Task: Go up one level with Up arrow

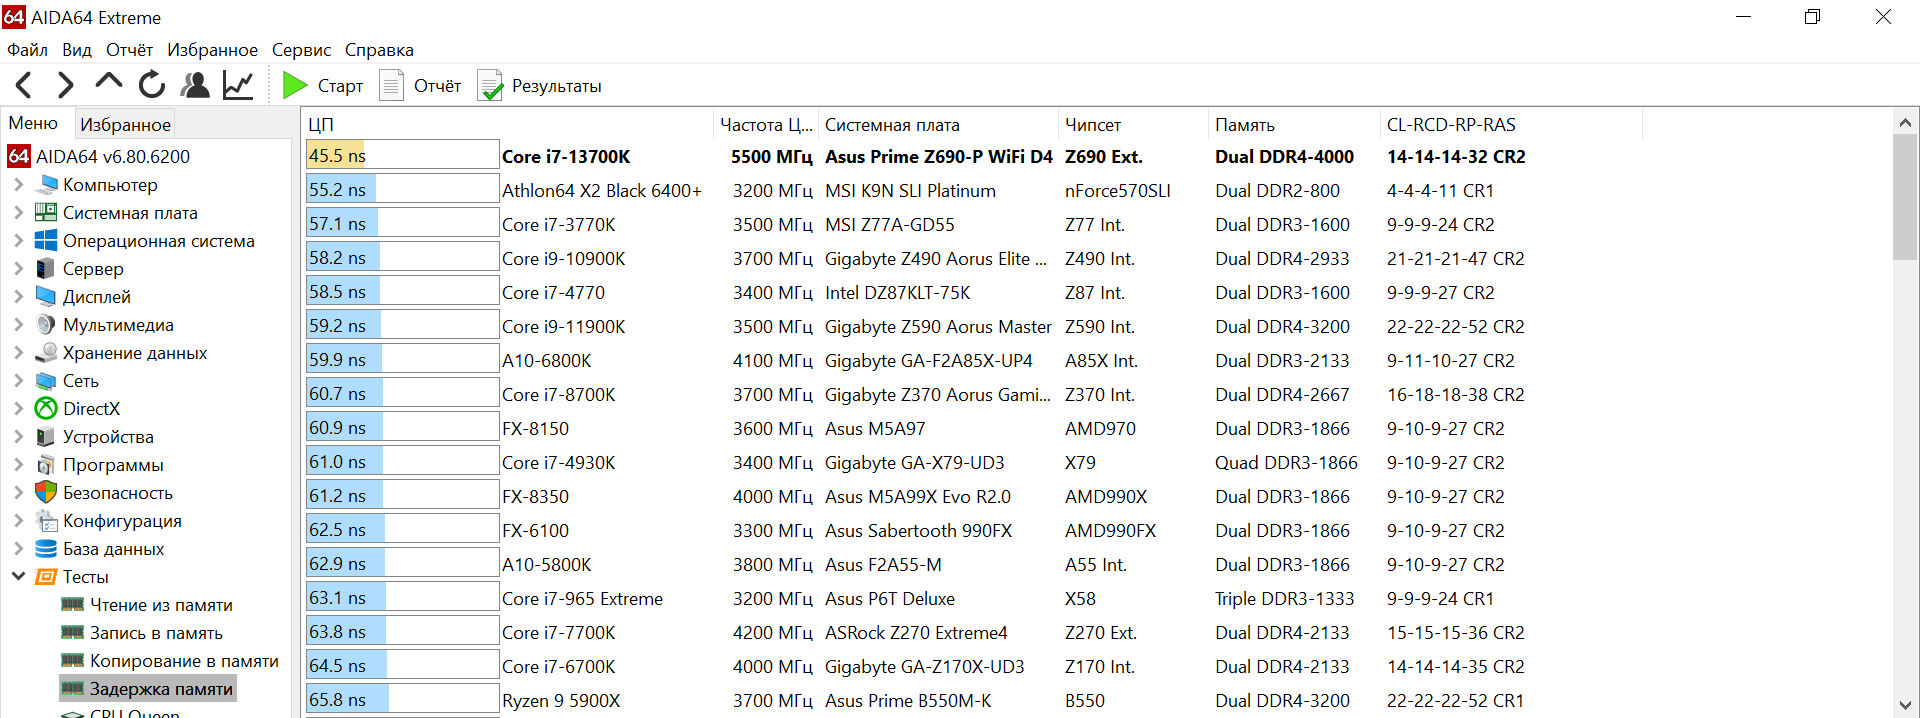Action: (x=108, y=84)
